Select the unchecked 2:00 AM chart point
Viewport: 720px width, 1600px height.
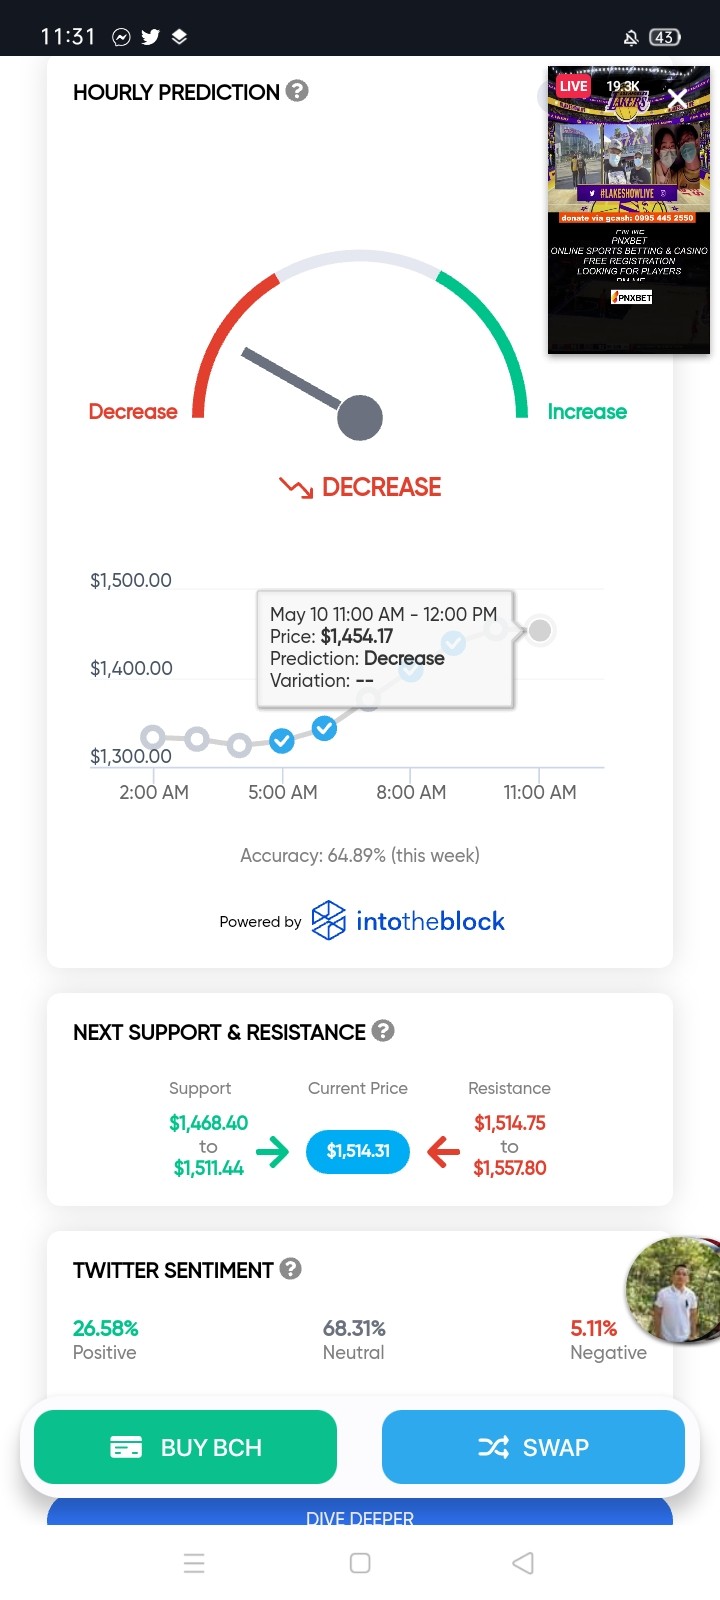(x=153, y=738)
